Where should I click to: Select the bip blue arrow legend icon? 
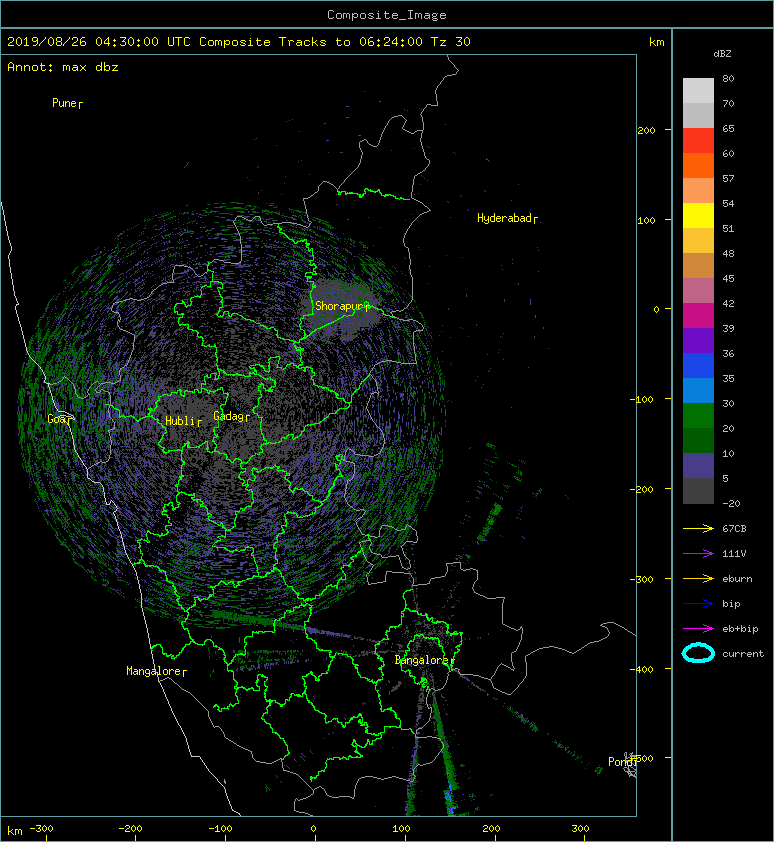(698, 604)
